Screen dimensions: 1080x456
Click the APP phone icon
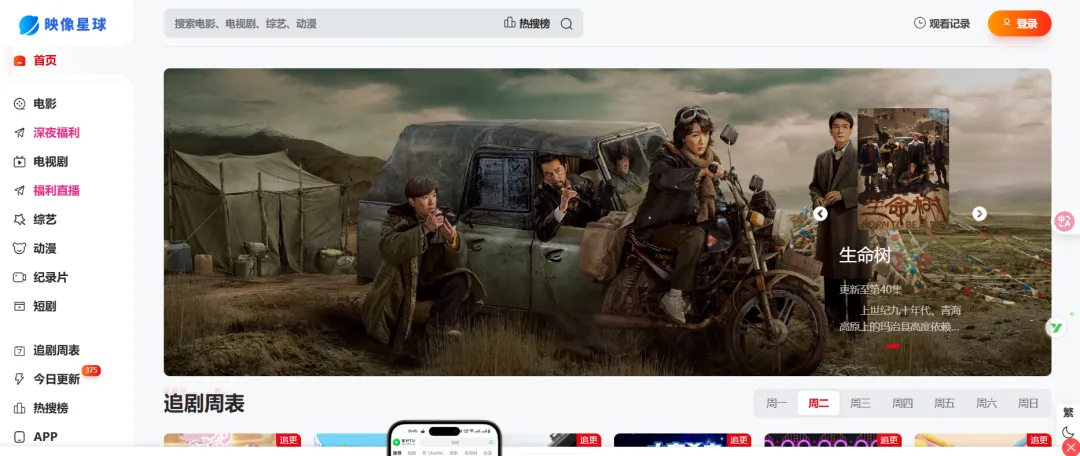pyautogui.click(x=19, y=437)
